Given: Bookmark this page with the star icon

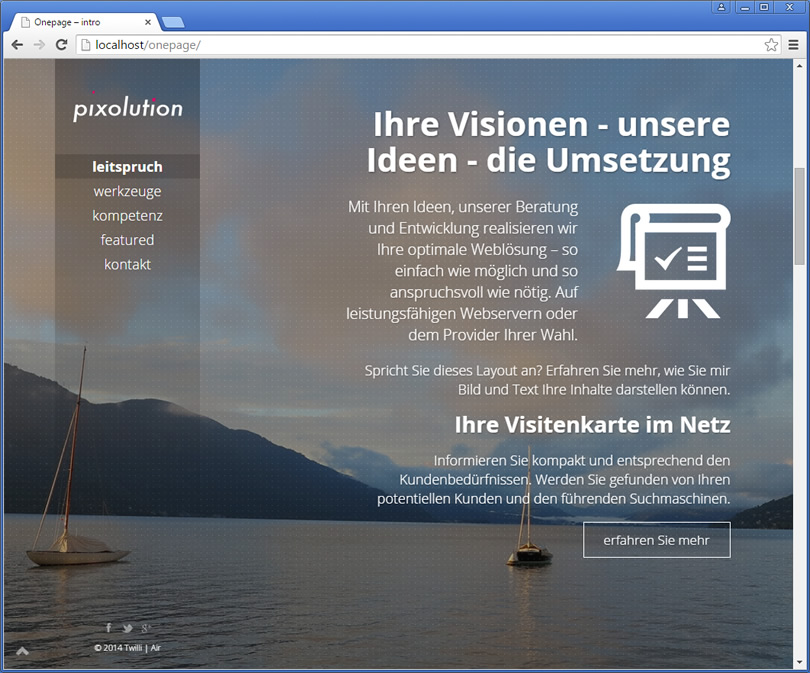Looking at the screenshot, I should pos(771,45).
